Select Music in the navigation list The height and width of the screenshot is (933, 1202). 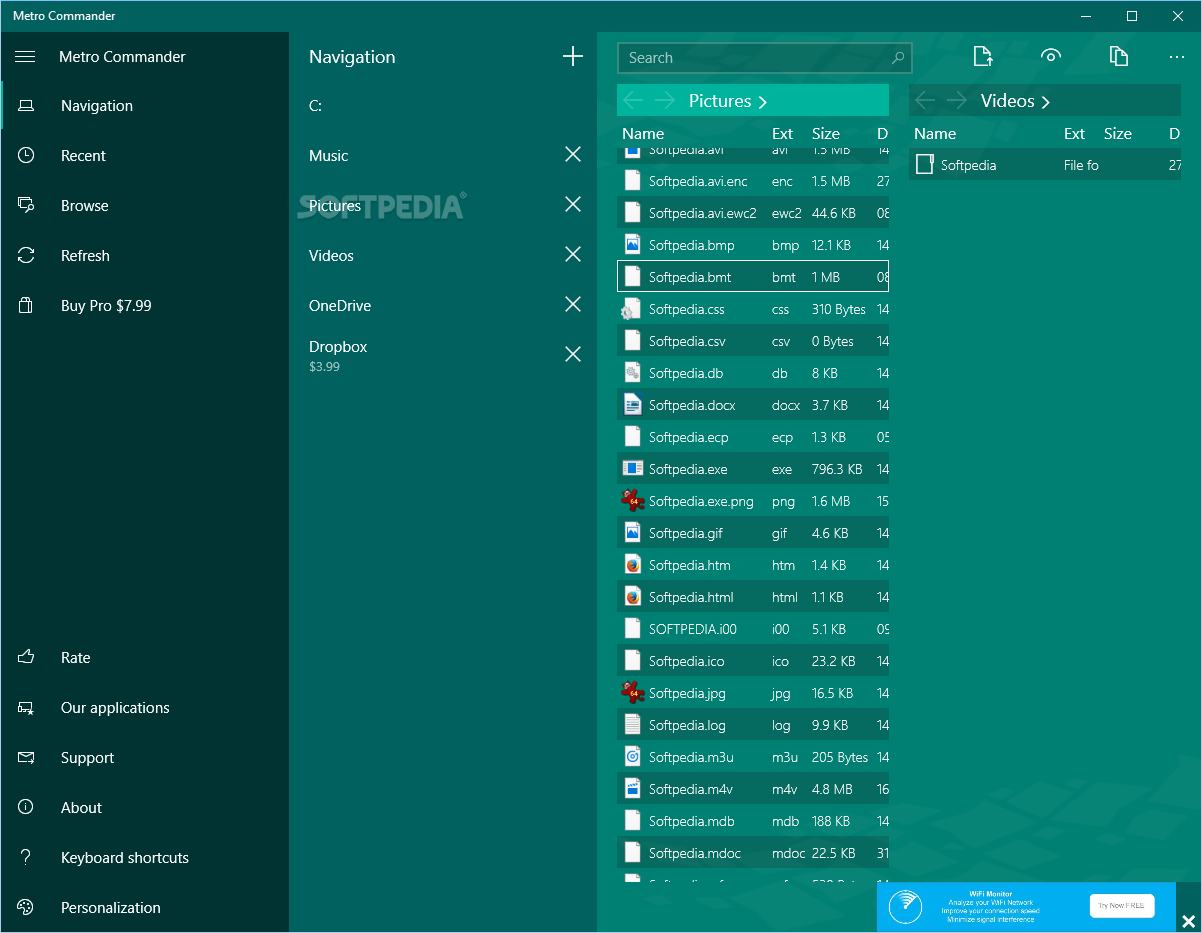click(329, 156)
